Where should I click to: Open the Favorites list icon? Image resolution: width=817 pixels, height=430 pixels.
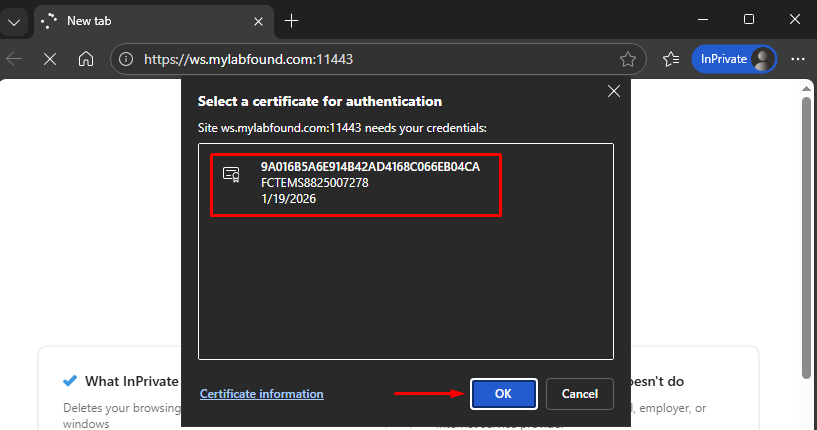point(671,59)
